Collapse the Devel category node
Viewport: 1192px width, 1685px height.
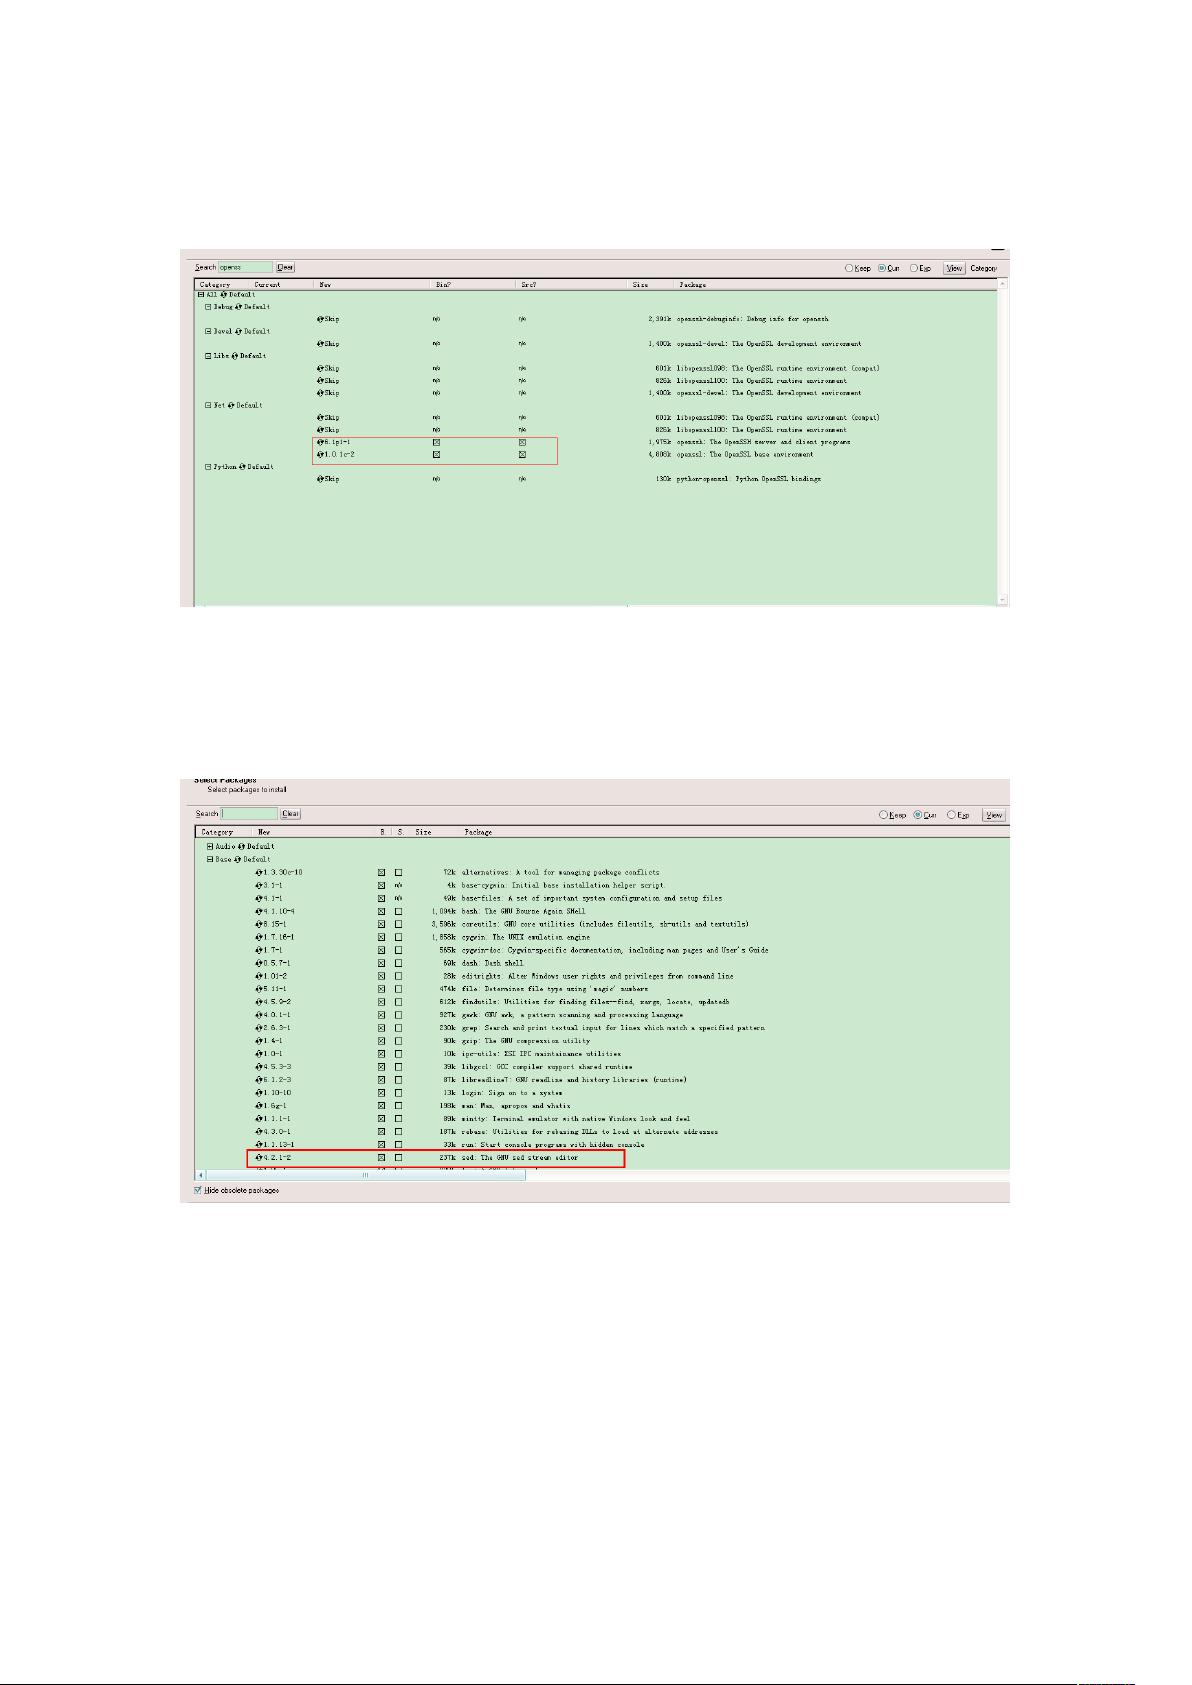[209, 331]
